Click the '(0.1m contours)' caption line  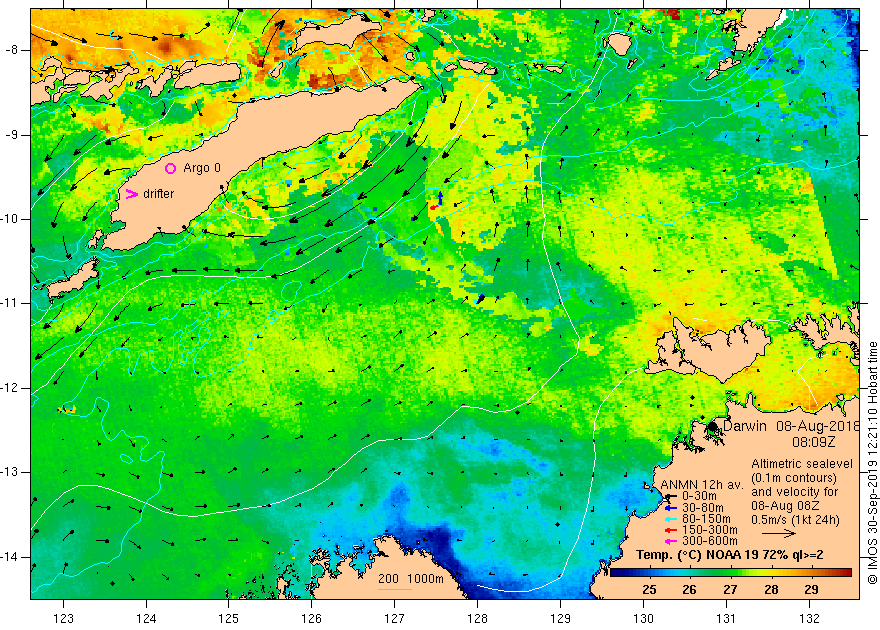pyautogui.click(x=794, y=478)
